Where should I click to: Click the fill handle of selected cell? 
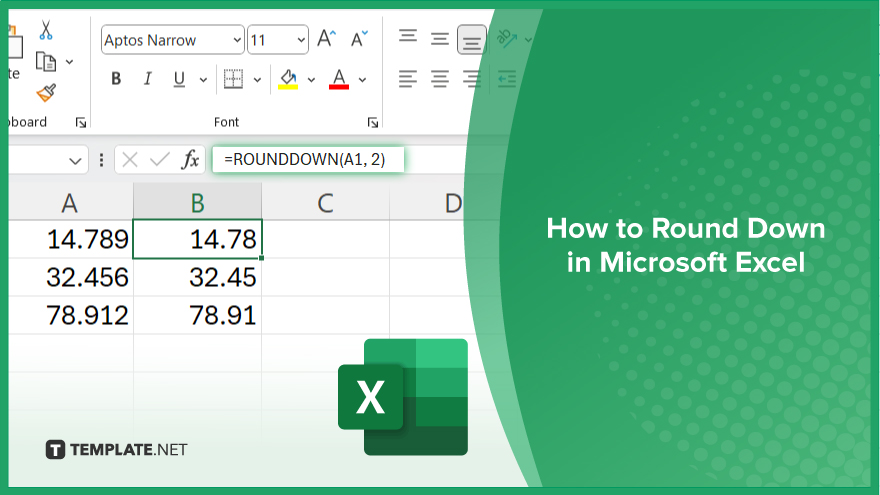click(x=262, y=258)
